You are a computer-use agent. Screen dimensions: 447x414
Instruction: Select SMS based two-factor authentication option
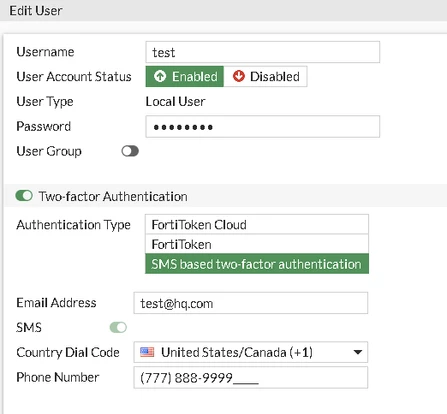tap(257, 264)
